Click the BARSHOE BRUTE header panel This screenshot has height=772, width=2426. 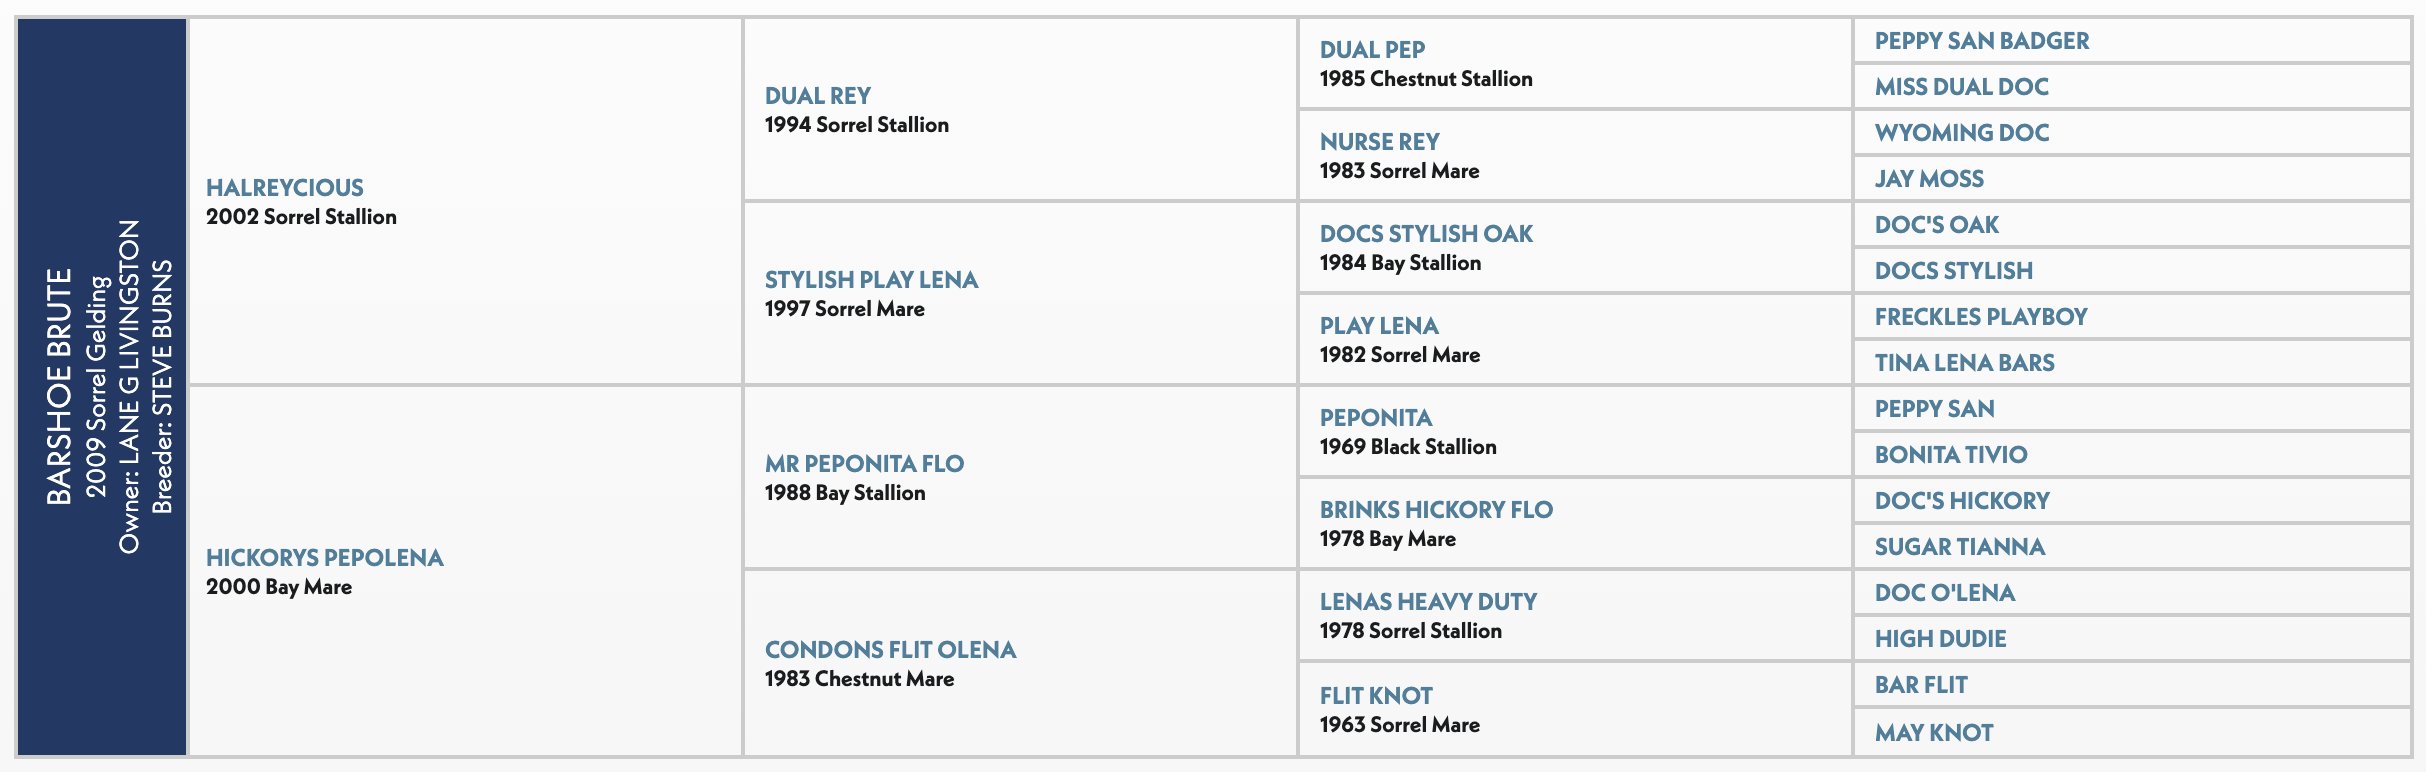(102, 387)
